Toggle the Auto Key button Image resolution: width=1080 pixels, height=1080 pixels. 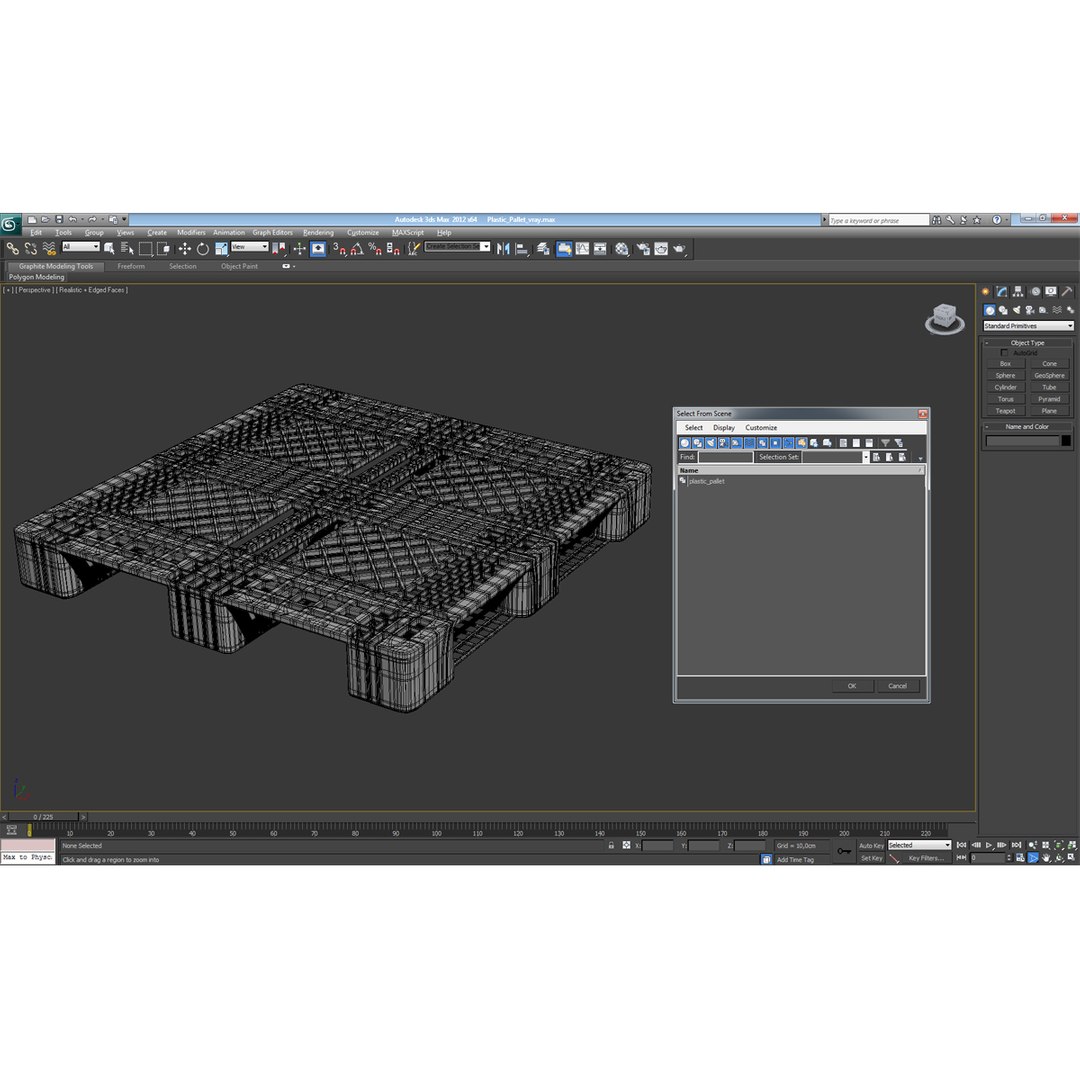click(871, 845)
